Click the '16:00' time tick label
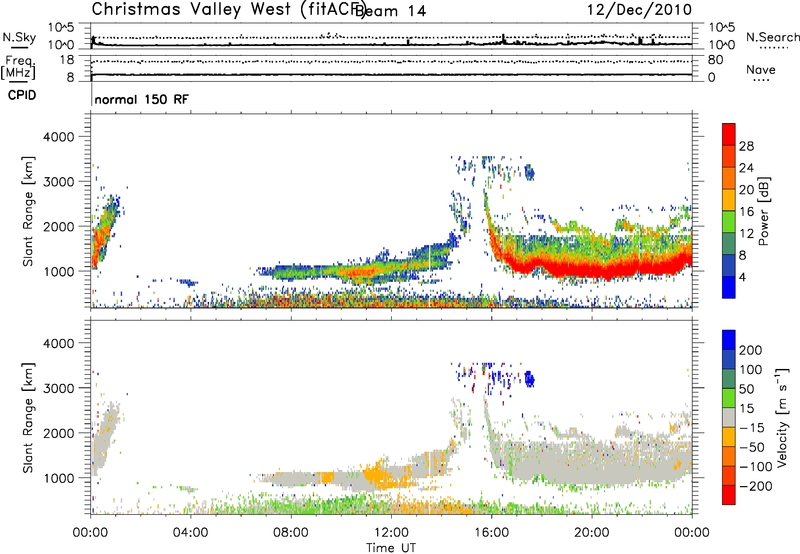Viewport: 800px width, 554px height. click(x=491, y=533)
